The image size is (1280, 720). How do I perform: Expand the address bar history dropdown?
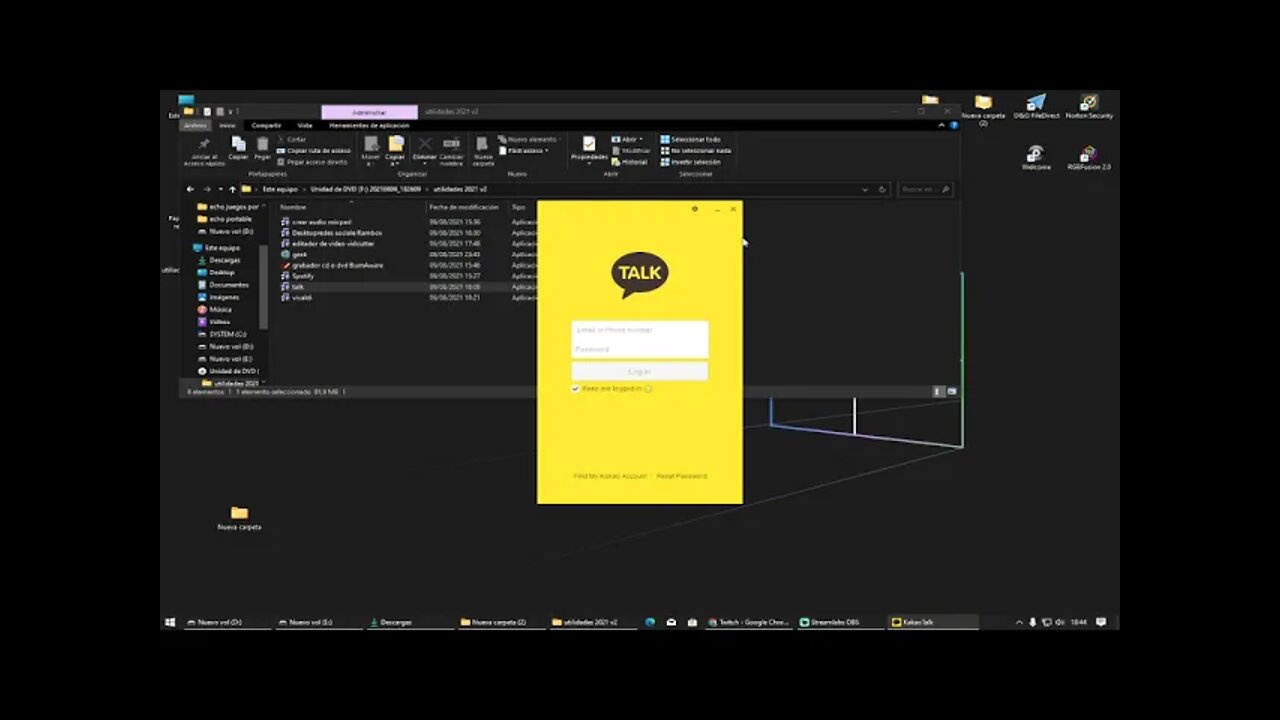click(865, 189)
